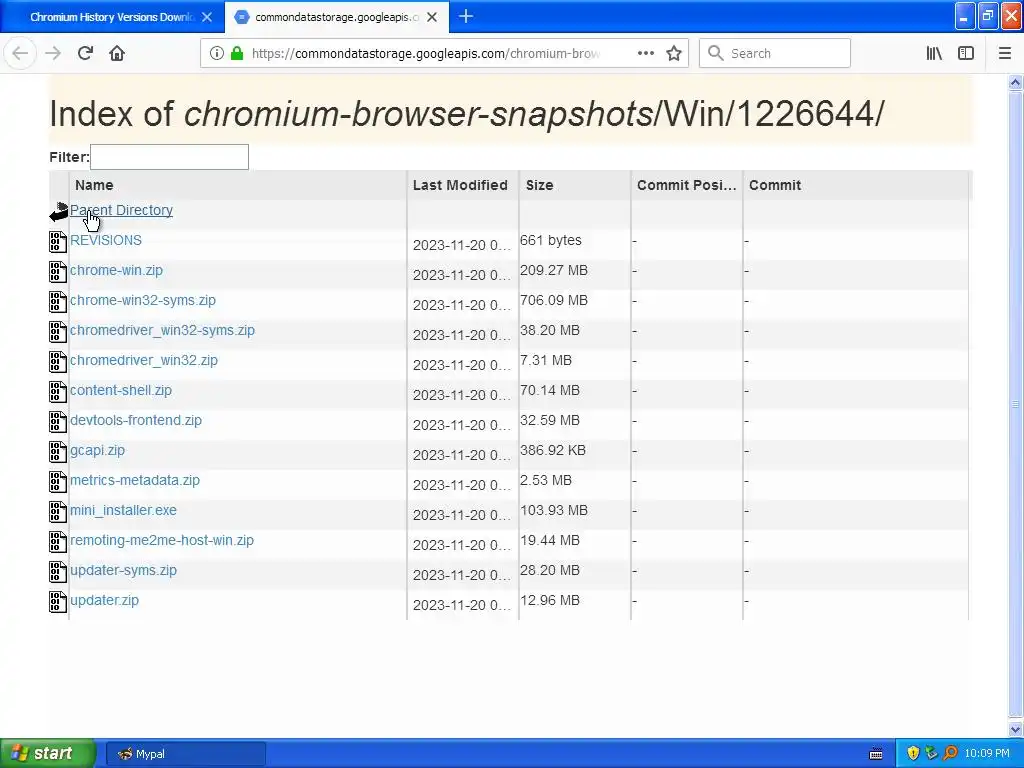
Task: Download metrics-metadata.zip
Action: (135, 481)
